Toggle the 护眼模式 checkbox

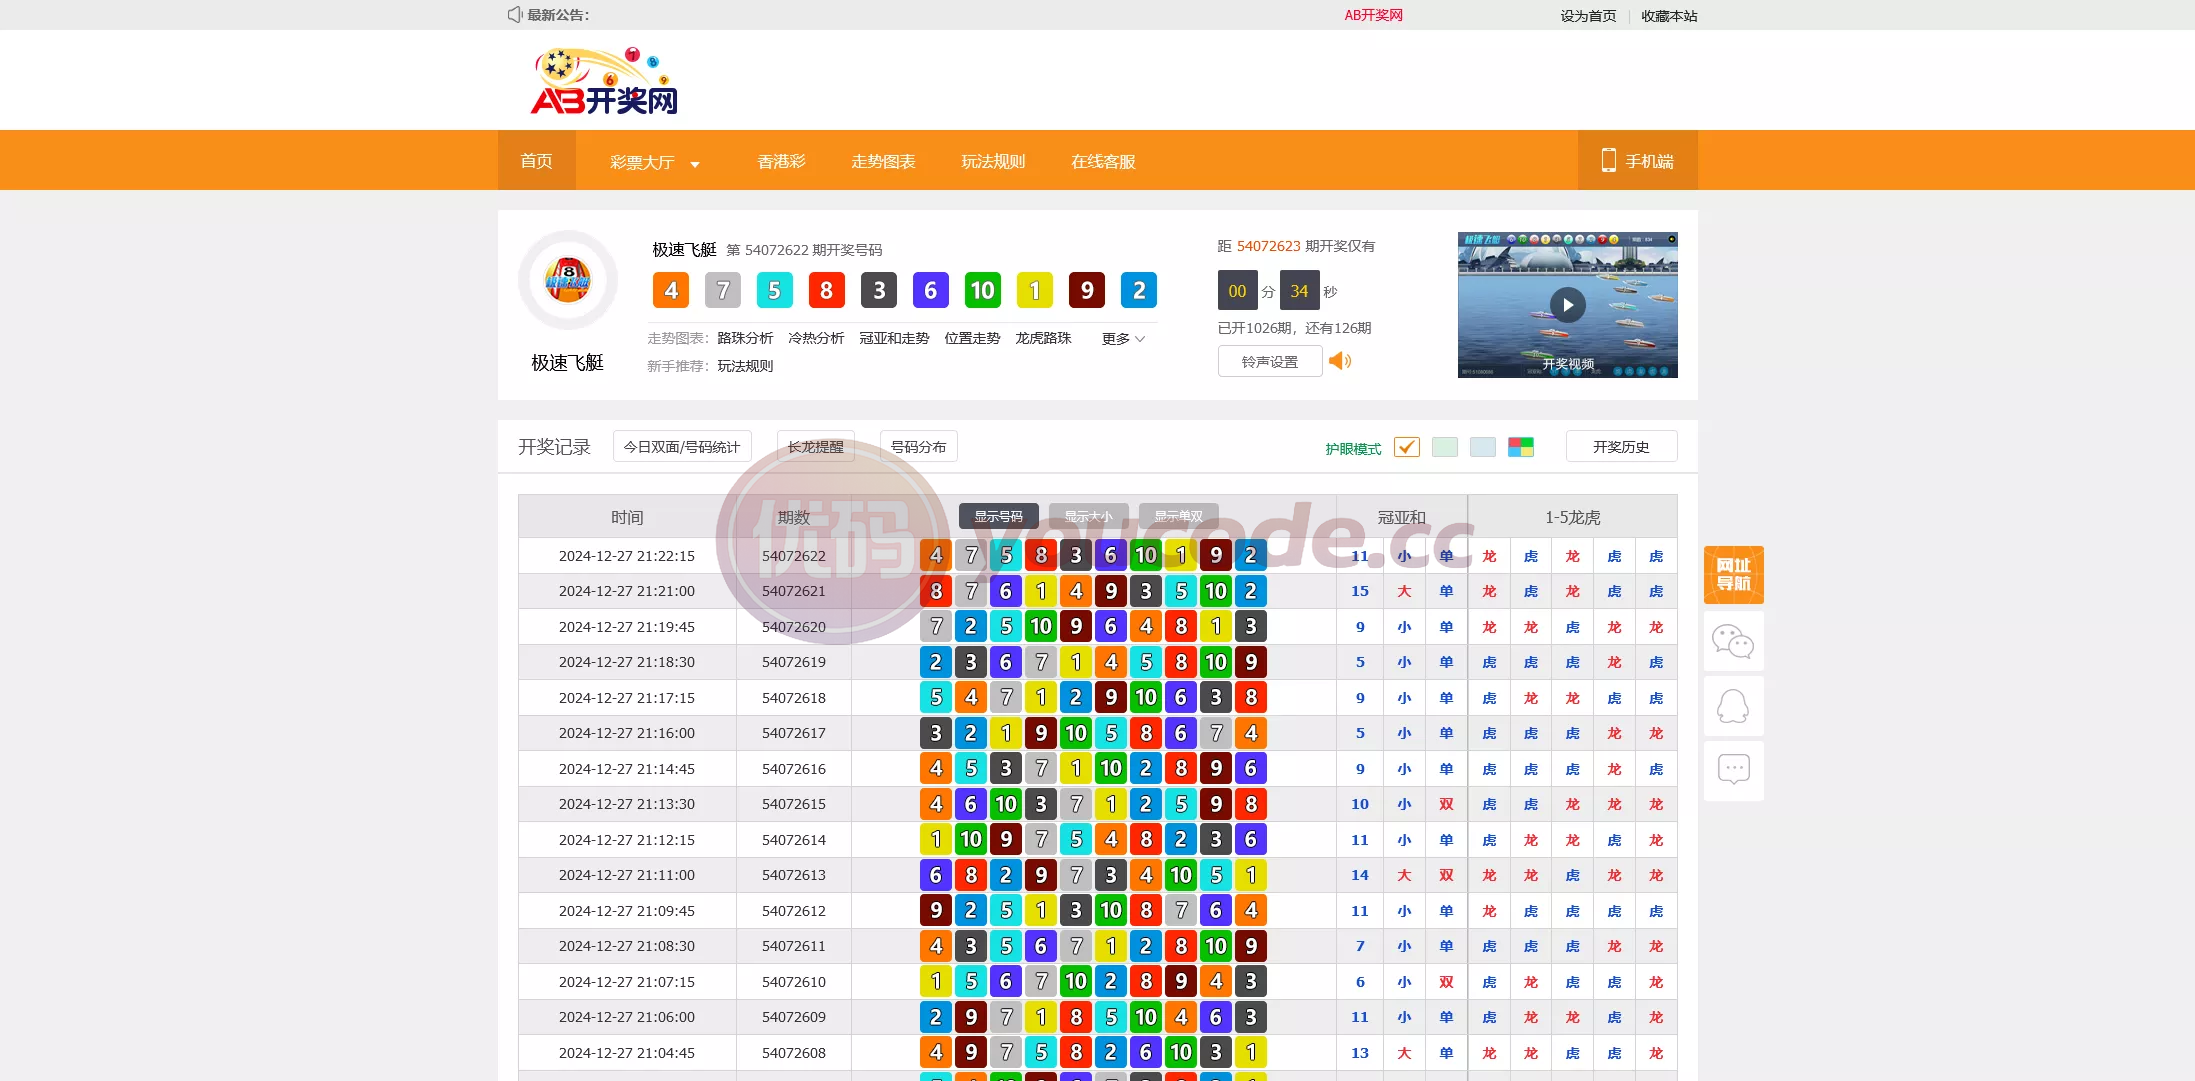coord(1406,447)
